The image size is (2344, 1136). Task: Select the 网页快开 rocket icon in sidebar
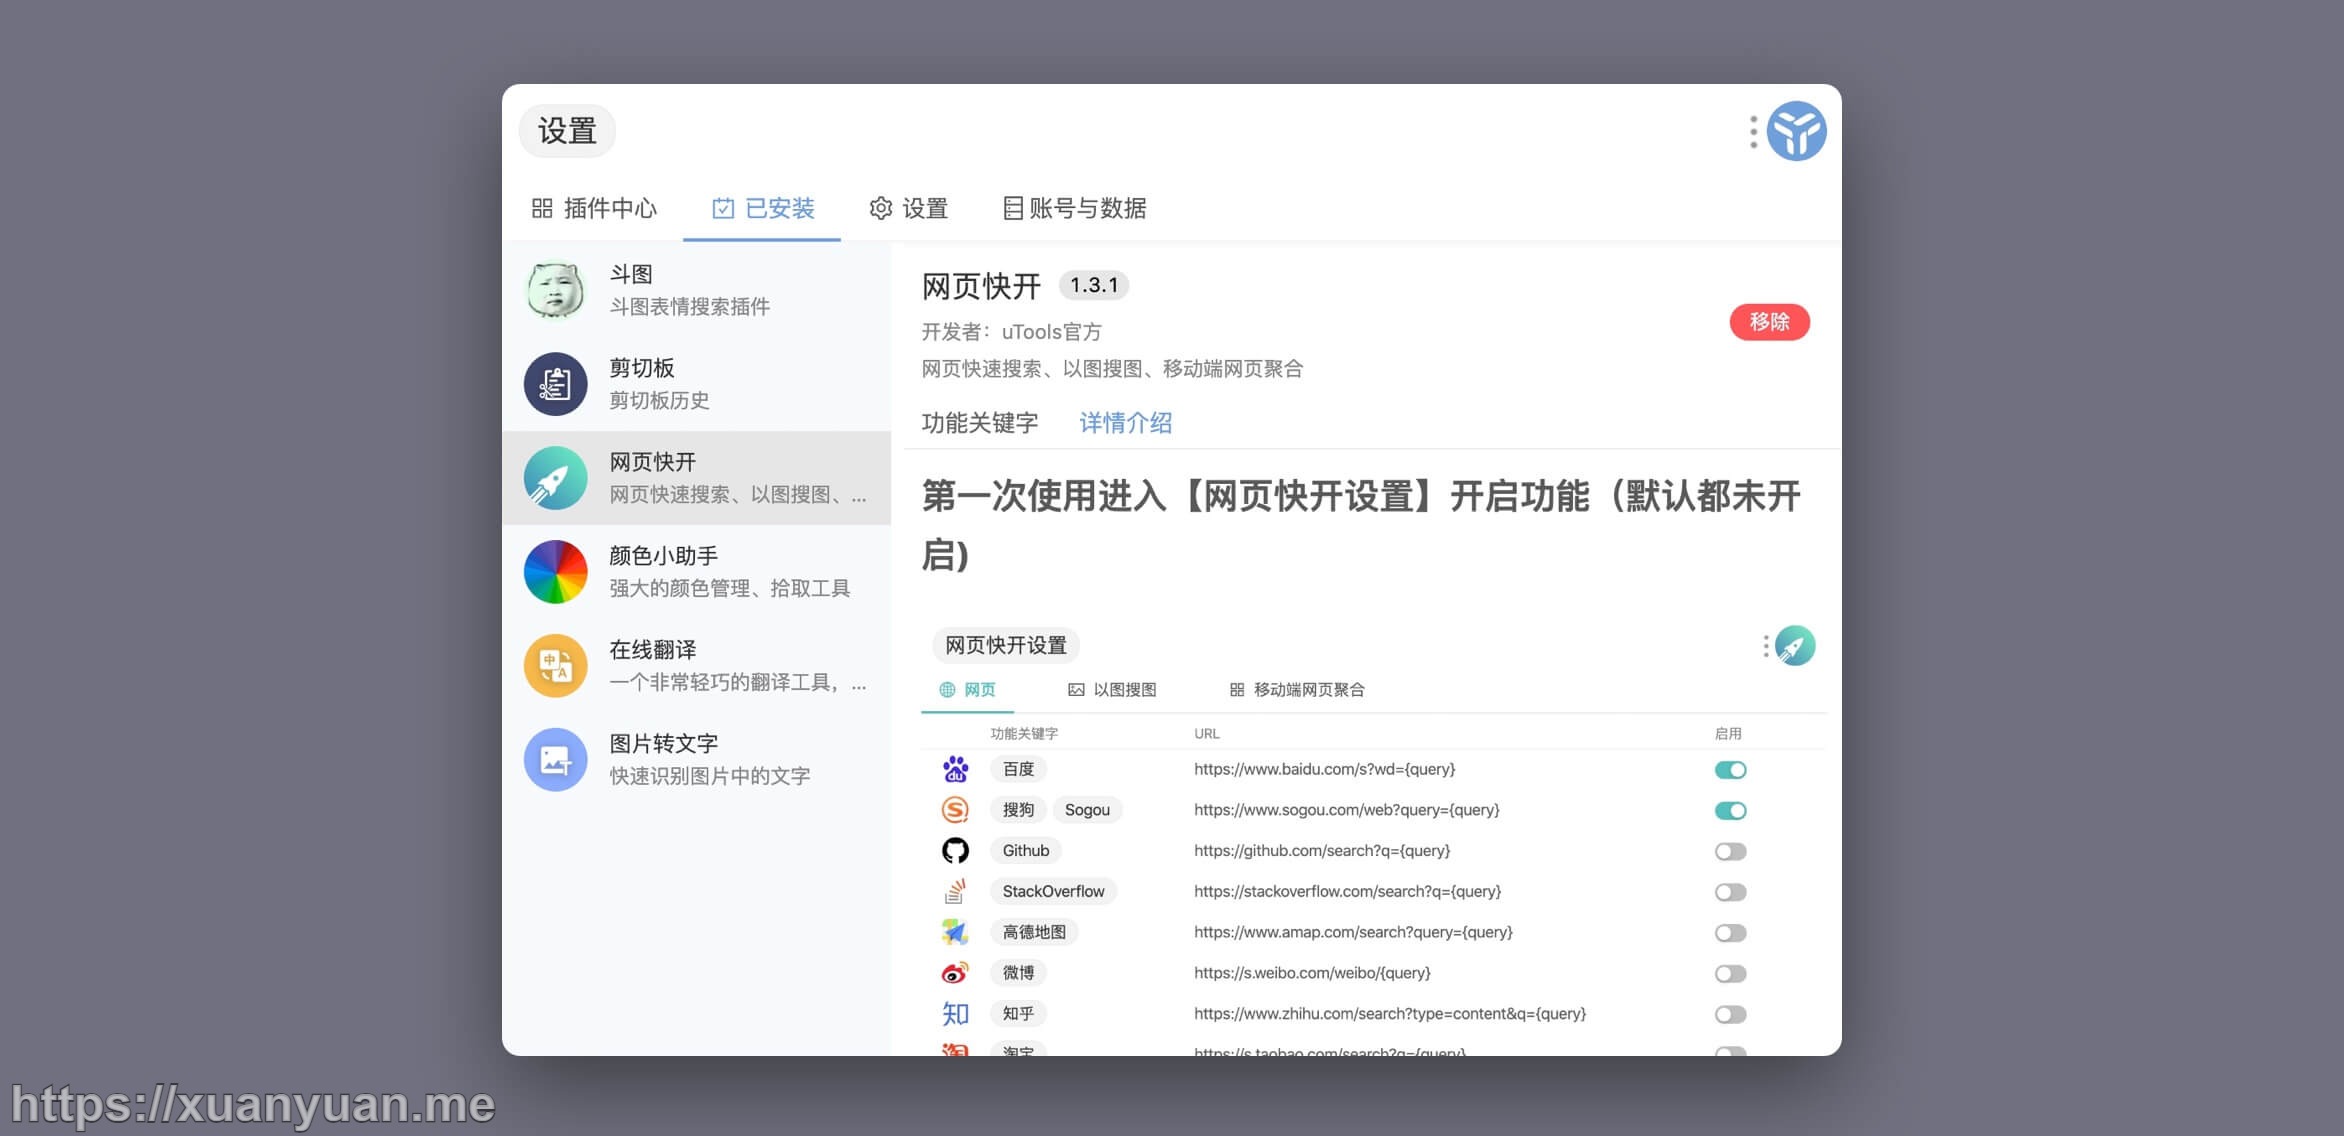555,478
